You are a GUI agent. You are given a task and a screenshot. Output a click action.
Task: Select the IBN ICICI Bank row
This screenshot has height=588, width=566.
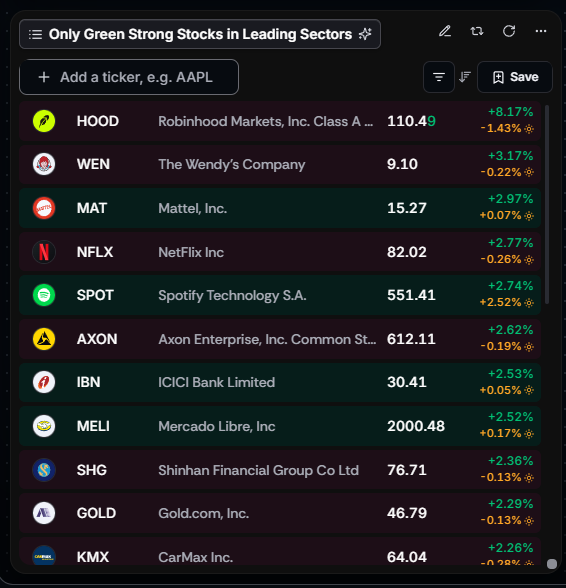280,382
